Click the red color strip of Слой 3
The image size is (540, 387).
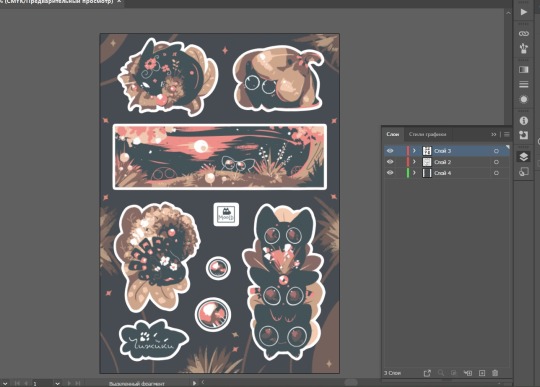coord(408,151)
